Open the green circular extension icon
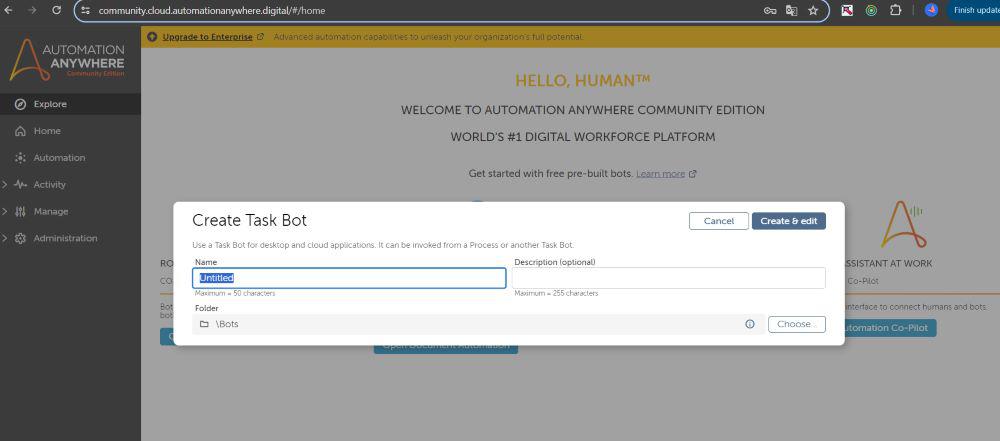Screen dimensions: 1000x441 pos(871,10)
